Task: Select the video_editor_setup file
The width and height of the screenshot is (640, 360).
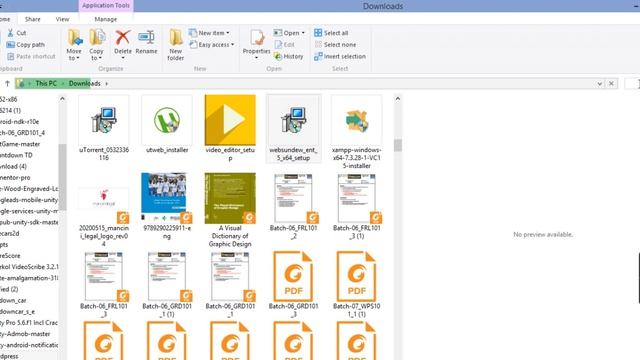Action: 230,129
